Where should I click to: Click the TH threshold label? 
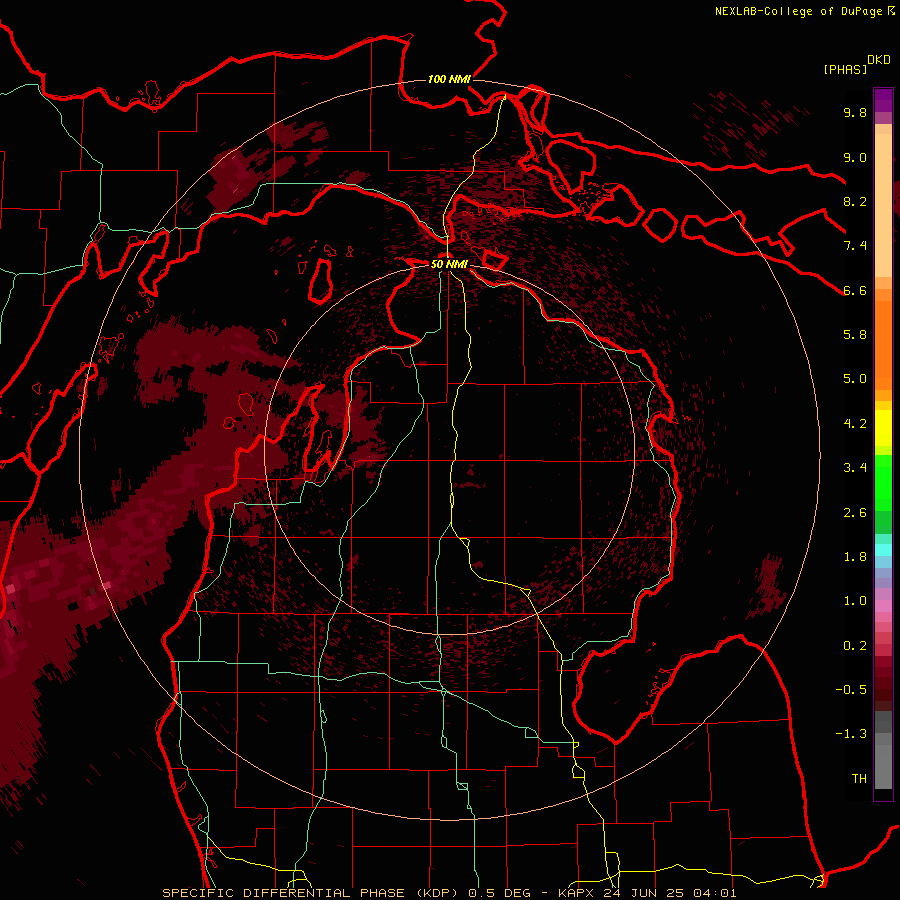click(859, 779)
